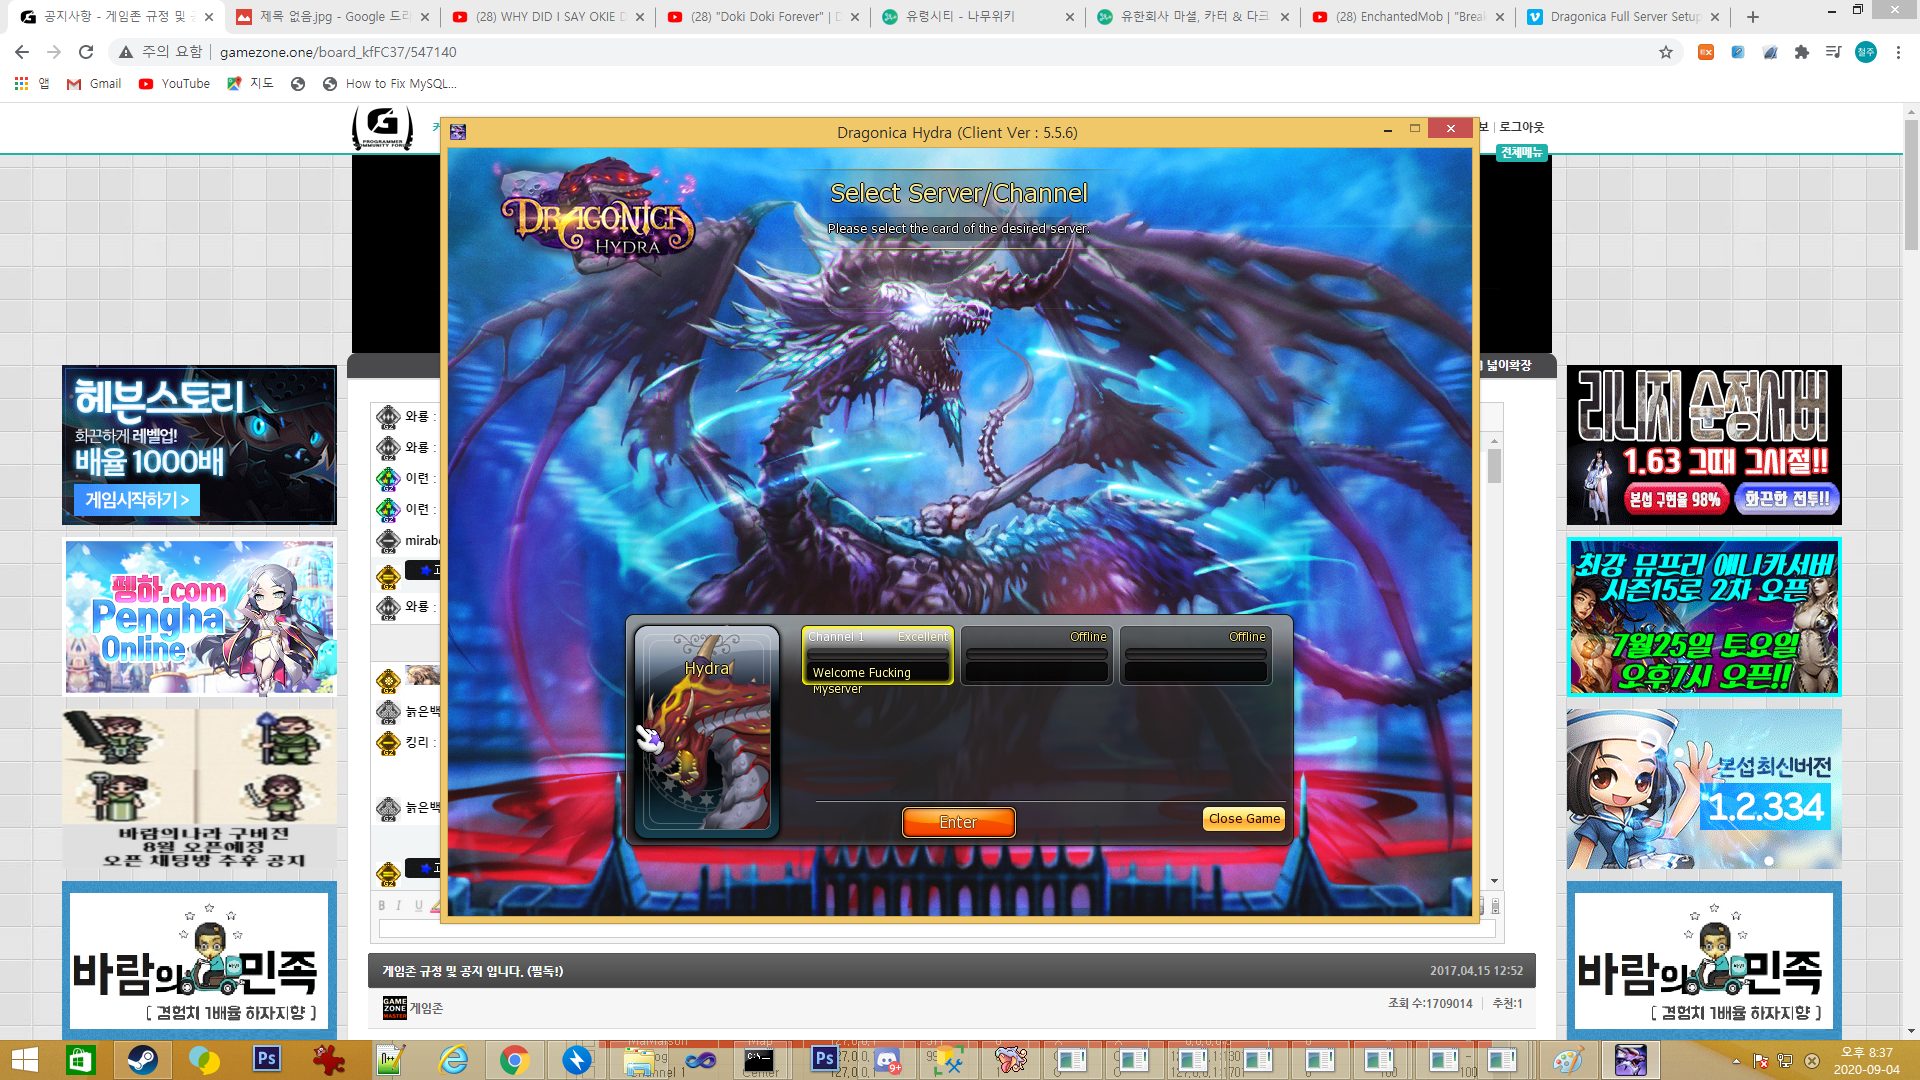Open the Apps bookmark shortcut

[31, 84]
